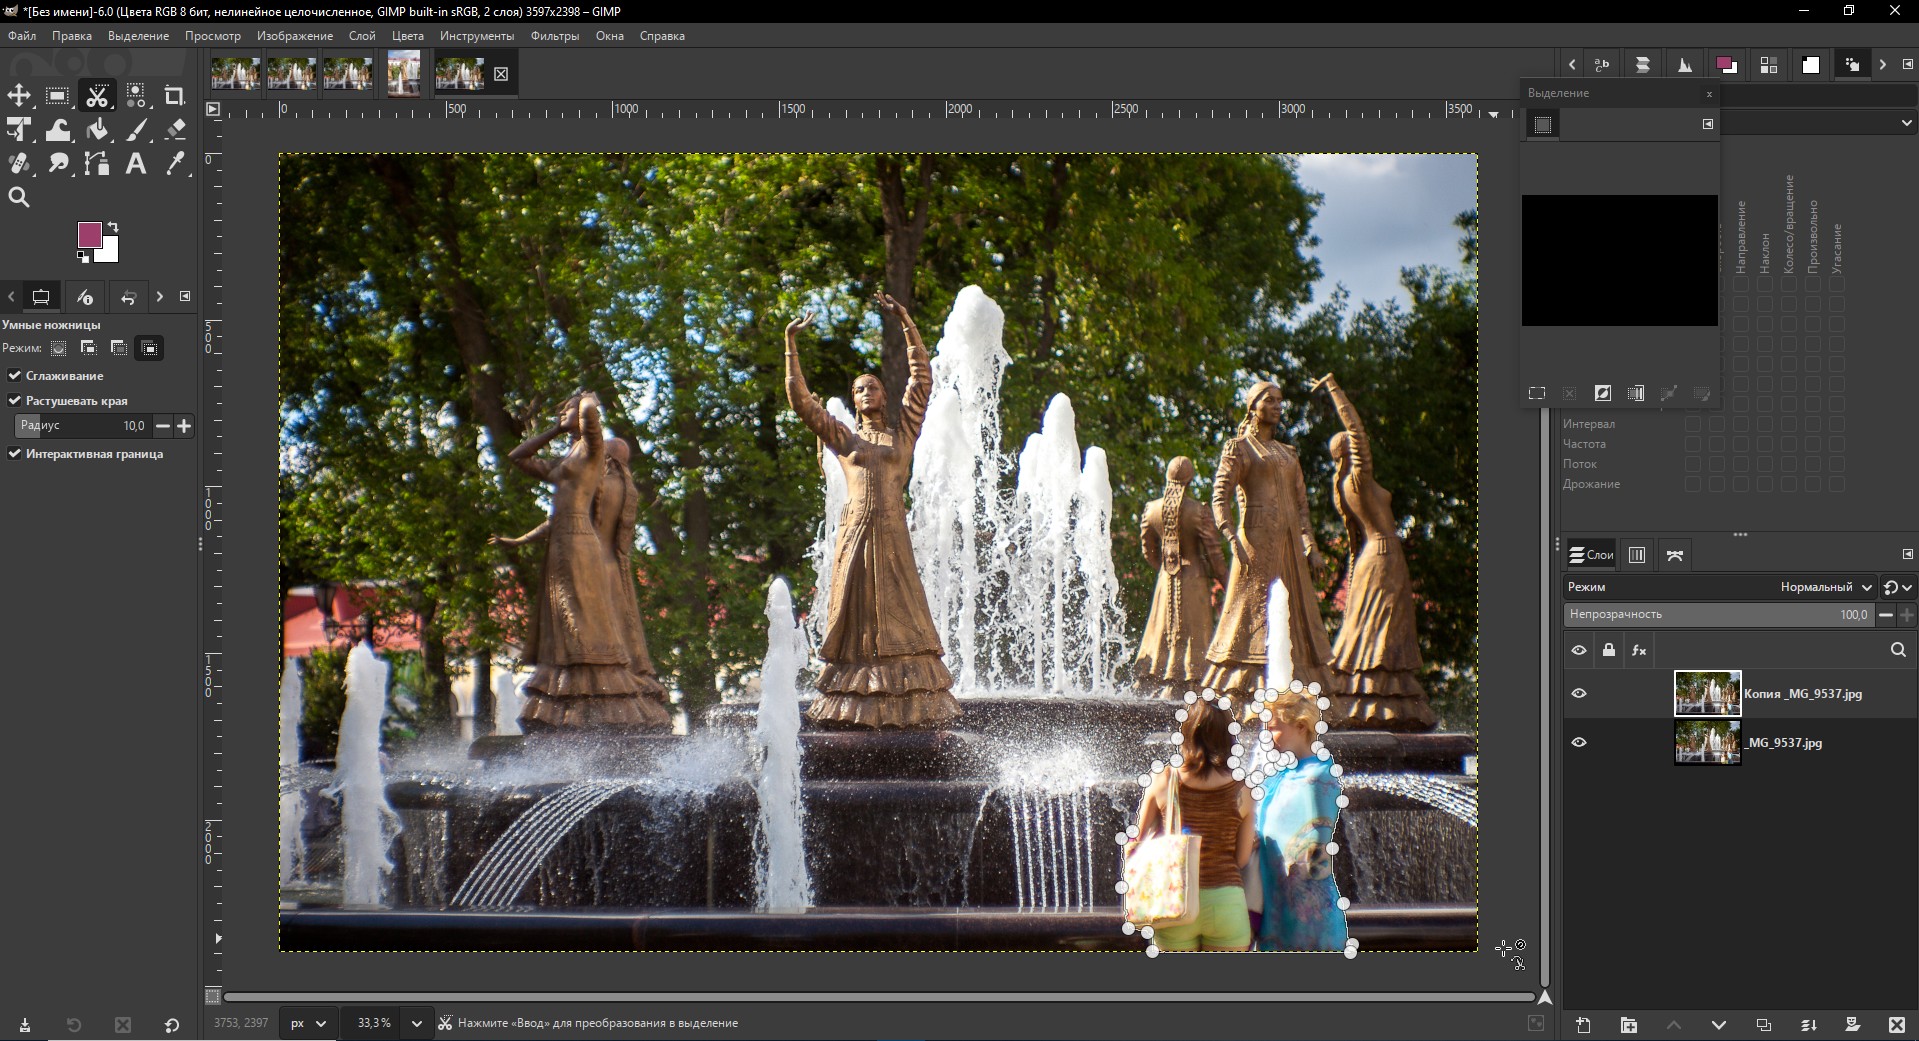This screenshot has width=1919, height=1041.
Task: Select the Zoom magnifier tool
Action: [19, 198]
